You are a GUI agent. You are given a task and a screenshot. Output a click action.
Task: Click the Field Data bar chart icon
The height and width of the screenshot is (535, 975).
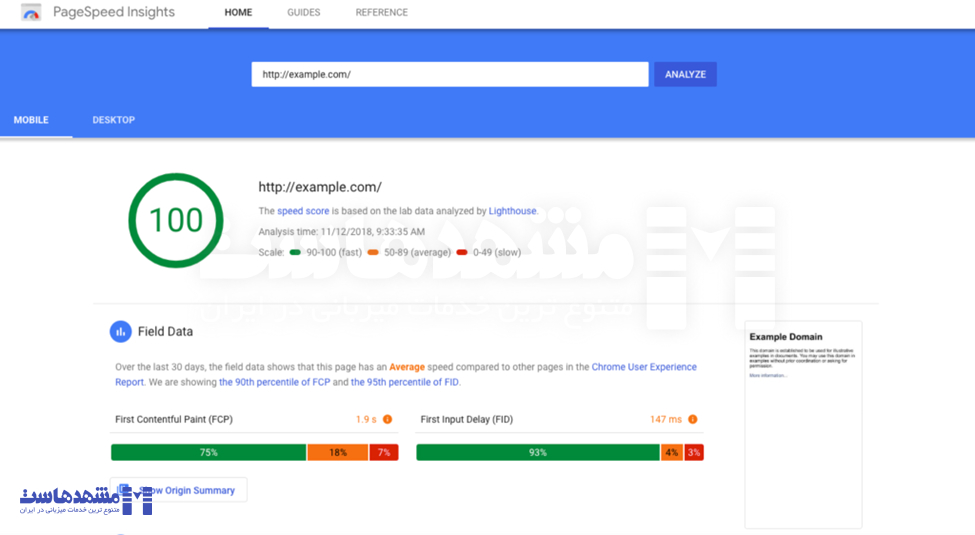[120, 331]
